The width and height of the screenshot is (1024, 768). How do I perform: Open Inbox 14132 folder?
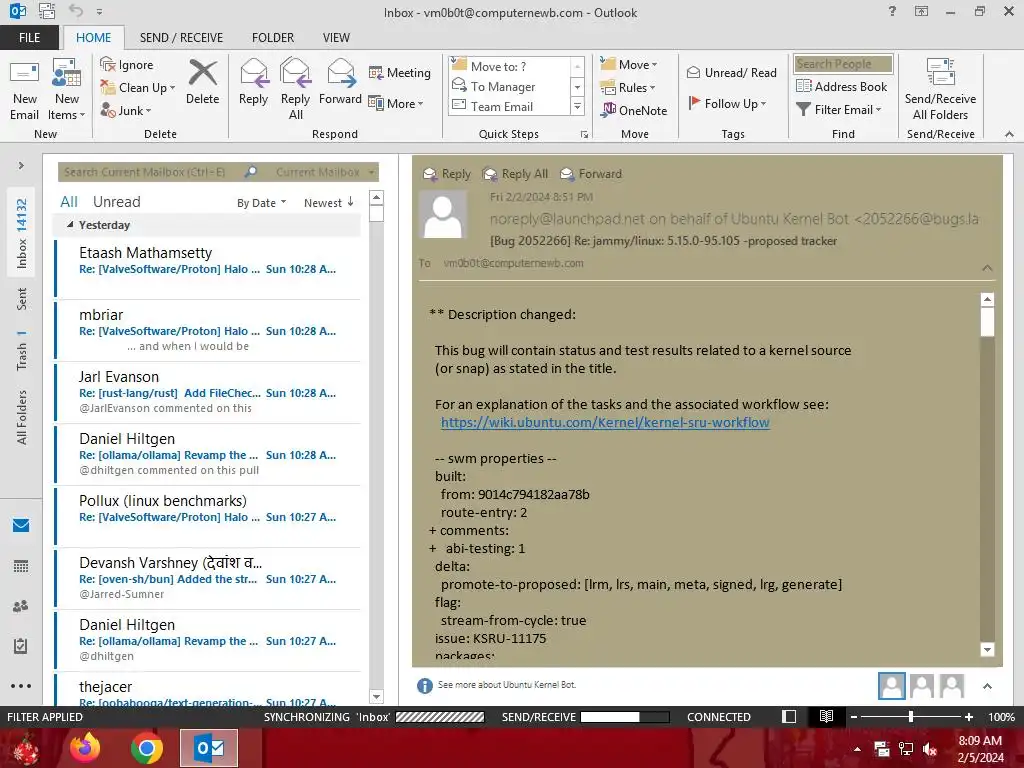coord(22,234)
